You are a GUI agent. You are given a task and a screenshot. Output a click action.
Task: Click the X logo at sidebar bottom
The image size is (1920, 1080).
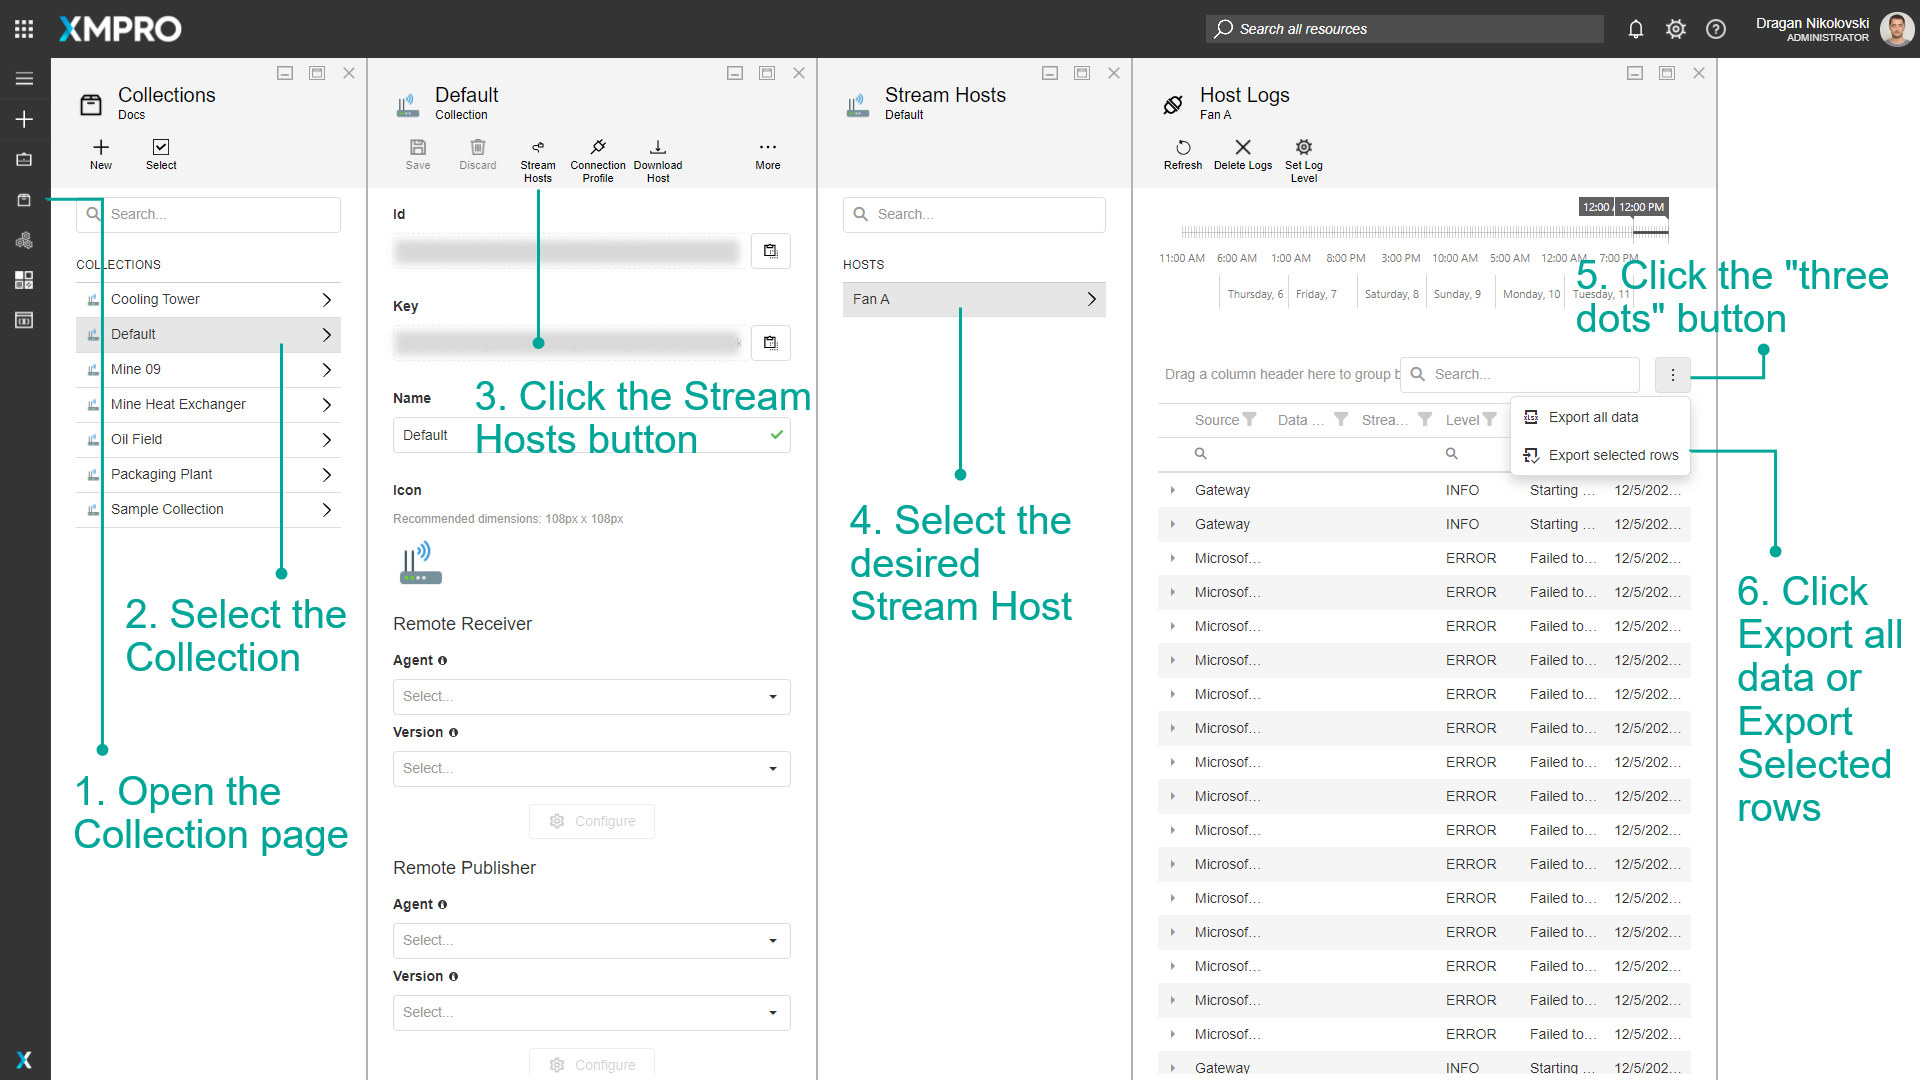click(x=24, y=1060)
